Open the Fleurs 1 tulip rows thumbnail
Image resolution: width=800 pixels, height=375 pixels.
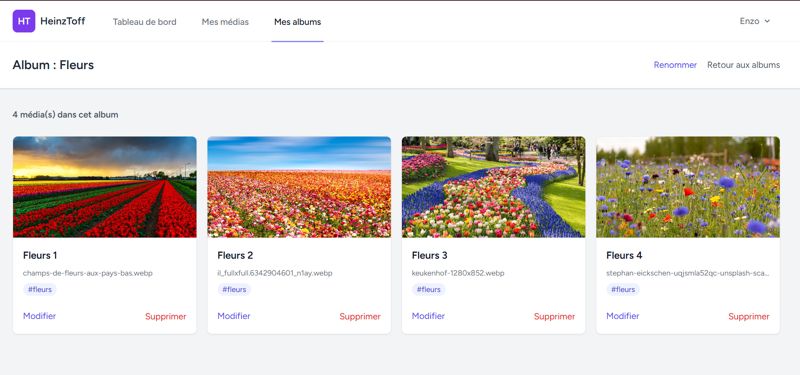pyautogui.click(x=105, y=187)
